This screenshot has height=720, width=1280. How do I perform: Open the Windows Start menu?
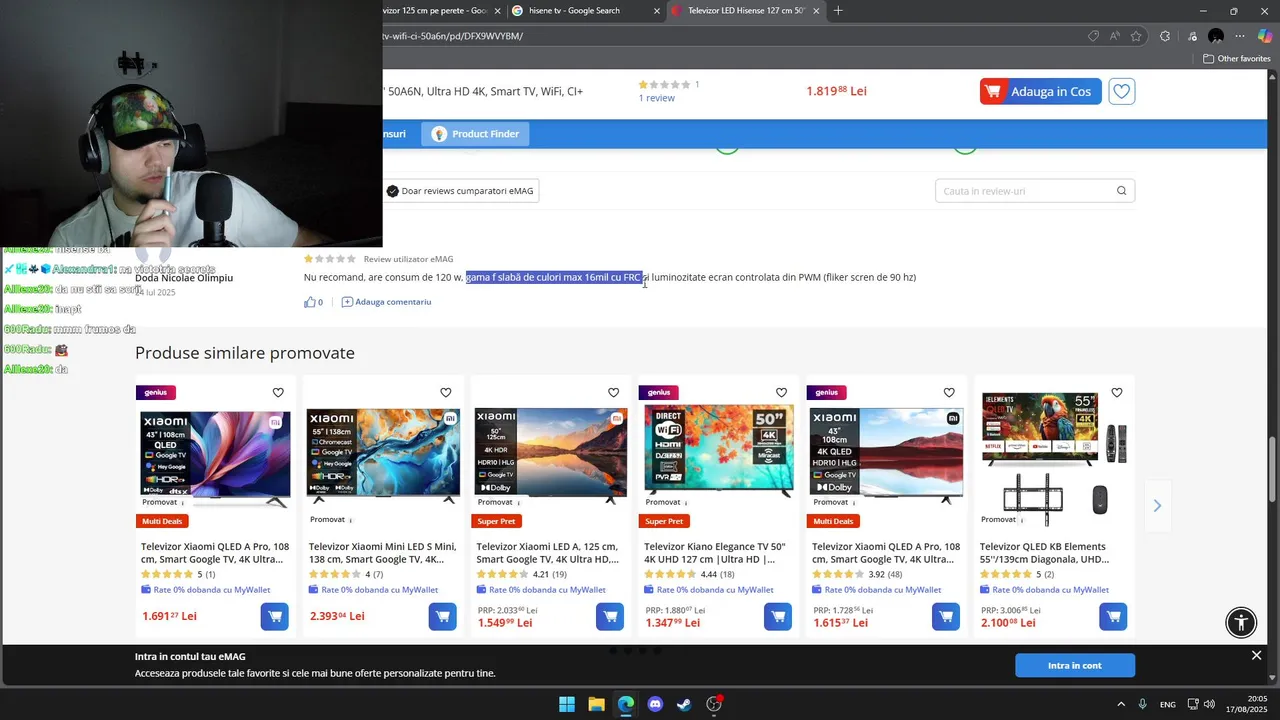(567, 704)
